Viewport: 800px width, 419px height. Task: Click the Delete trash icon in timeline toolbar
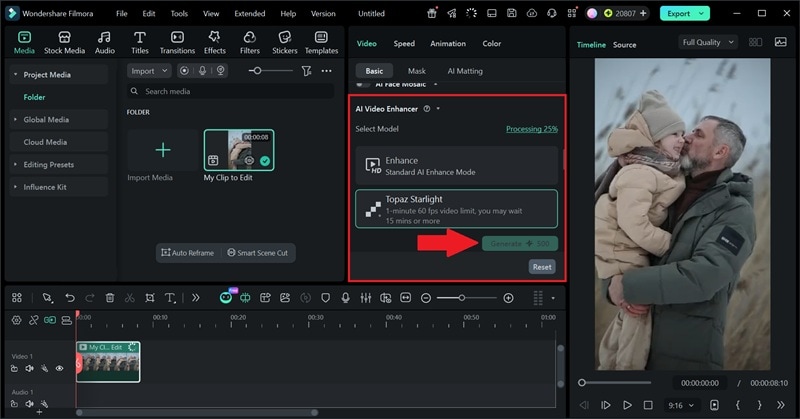coord(110,298)
